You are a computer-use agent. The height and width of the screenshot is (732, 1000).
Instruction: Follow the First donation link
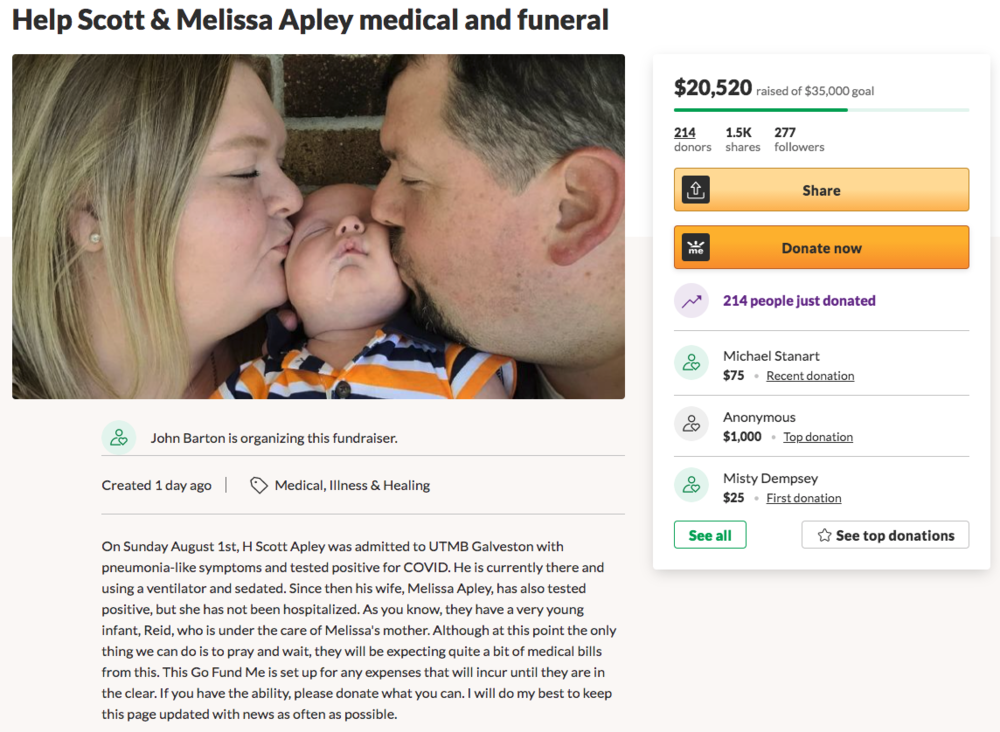(803, 498)
